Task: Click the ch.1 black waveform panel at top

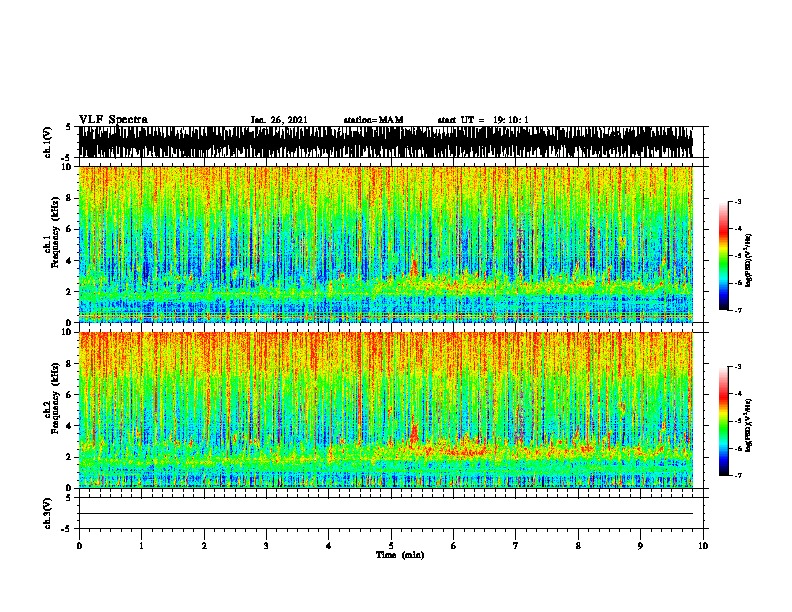Action: 386,142
